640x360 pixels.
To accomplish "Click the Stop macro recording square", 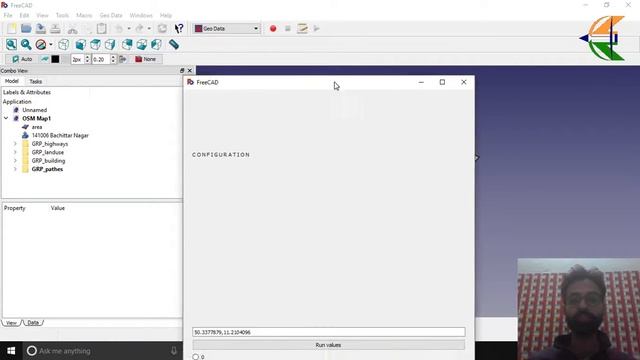I will tap(288, 29).
